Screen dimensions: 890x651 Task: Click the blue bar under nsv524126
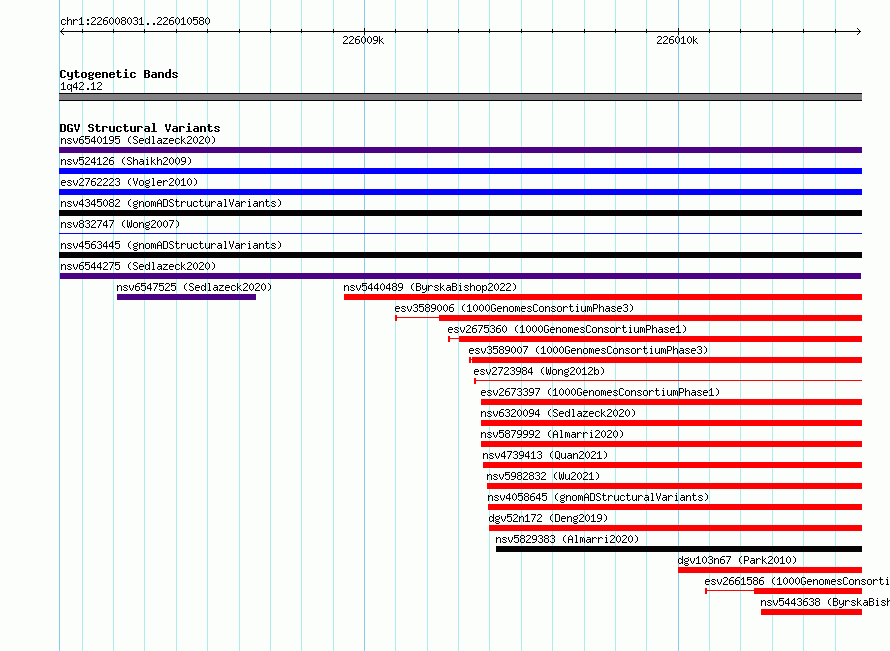(x=460, y=171)
